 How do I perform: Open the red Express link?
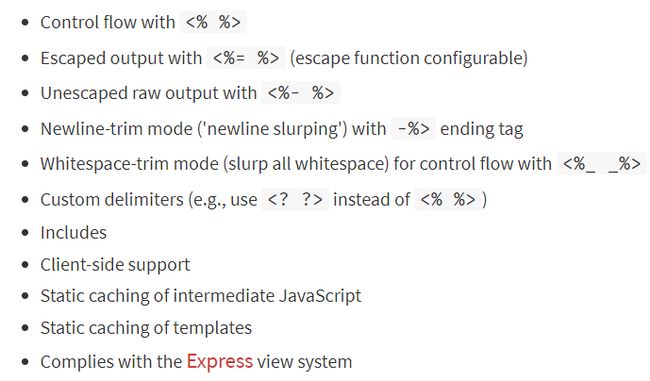tap(219, 362)
